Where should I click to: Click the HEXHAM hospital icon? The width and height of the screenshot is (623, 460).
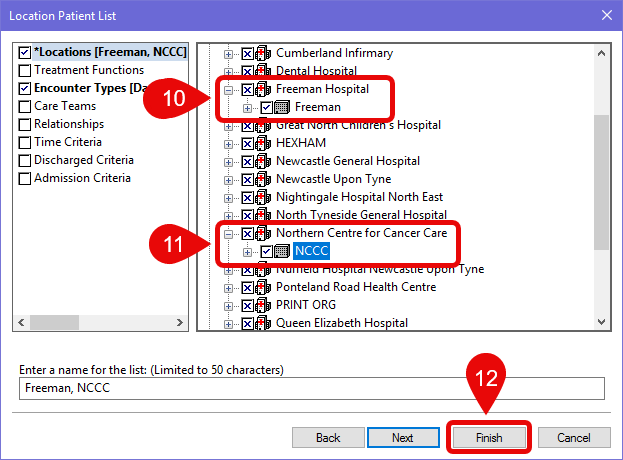pos(263,143)
